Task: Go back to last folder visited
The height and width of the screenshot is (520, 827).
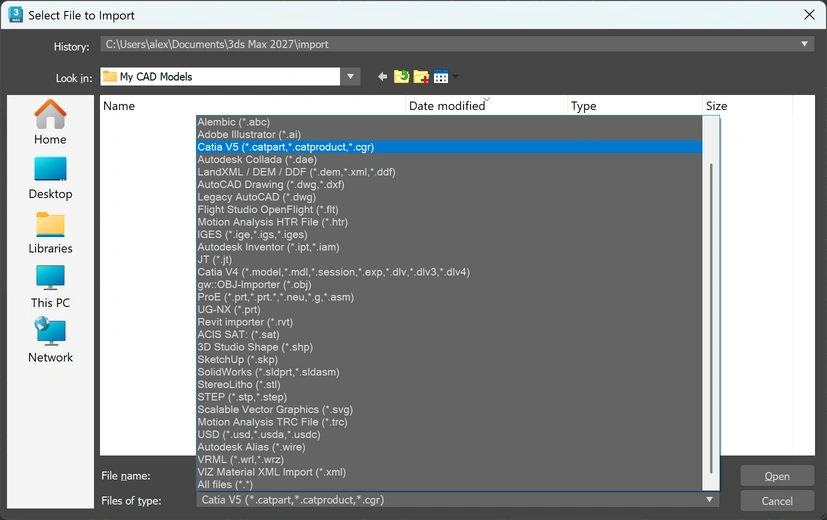Action: 382,77
